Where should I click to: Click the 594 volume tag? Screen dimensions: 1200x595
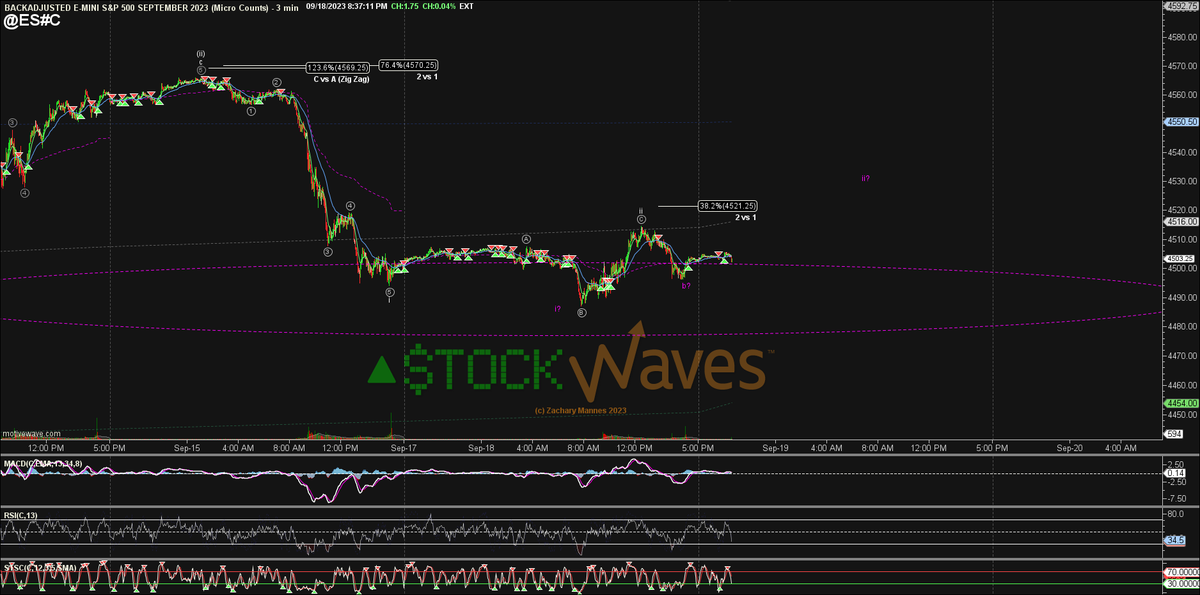tap(1175, 433)
